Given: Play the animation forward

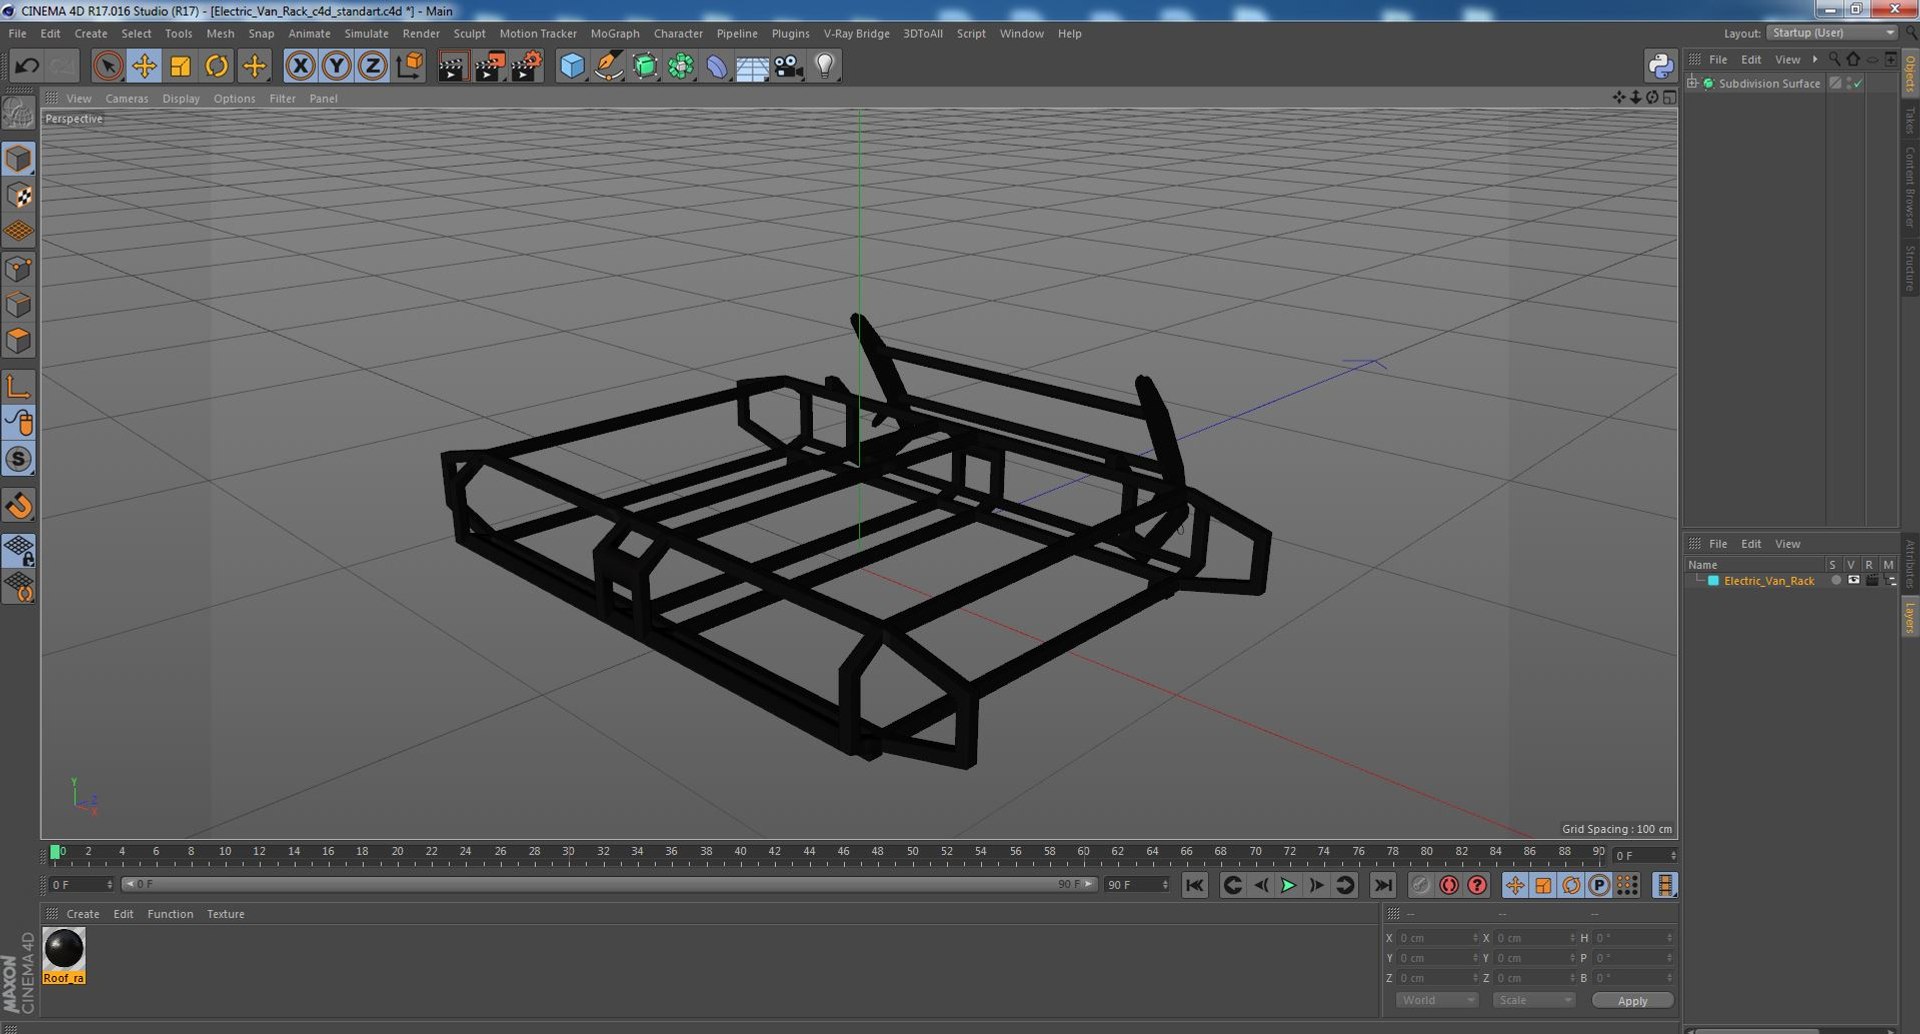Looking at the screenshot, I should point(1288,885).
